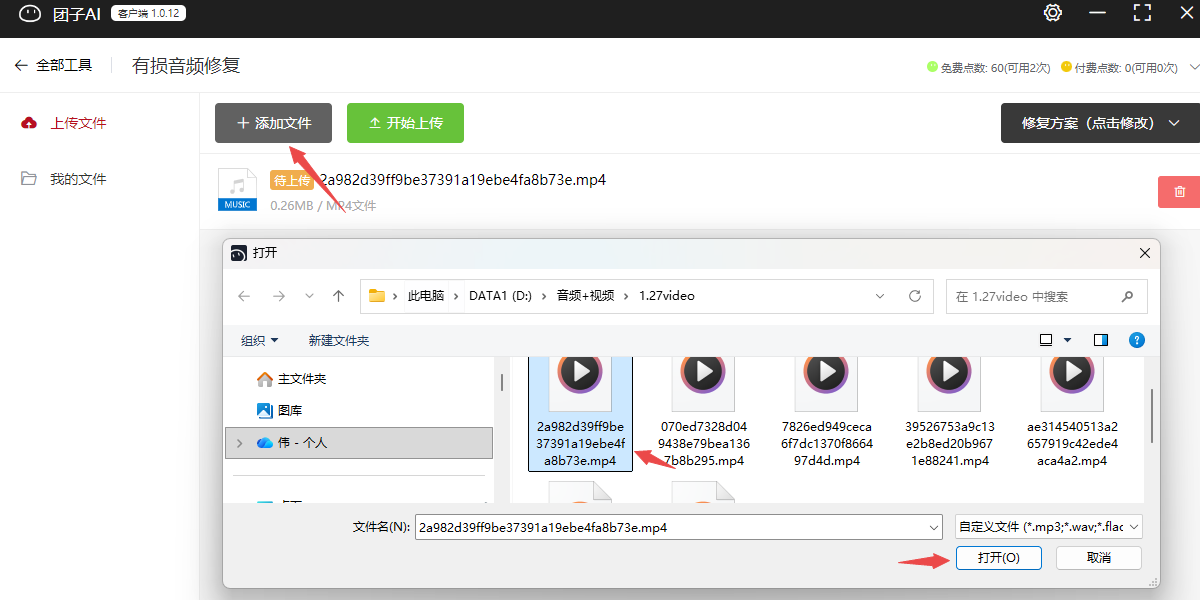1200x600 pixels.
Task: Click the 团子AI logo icon
Action: coord(31,14)
